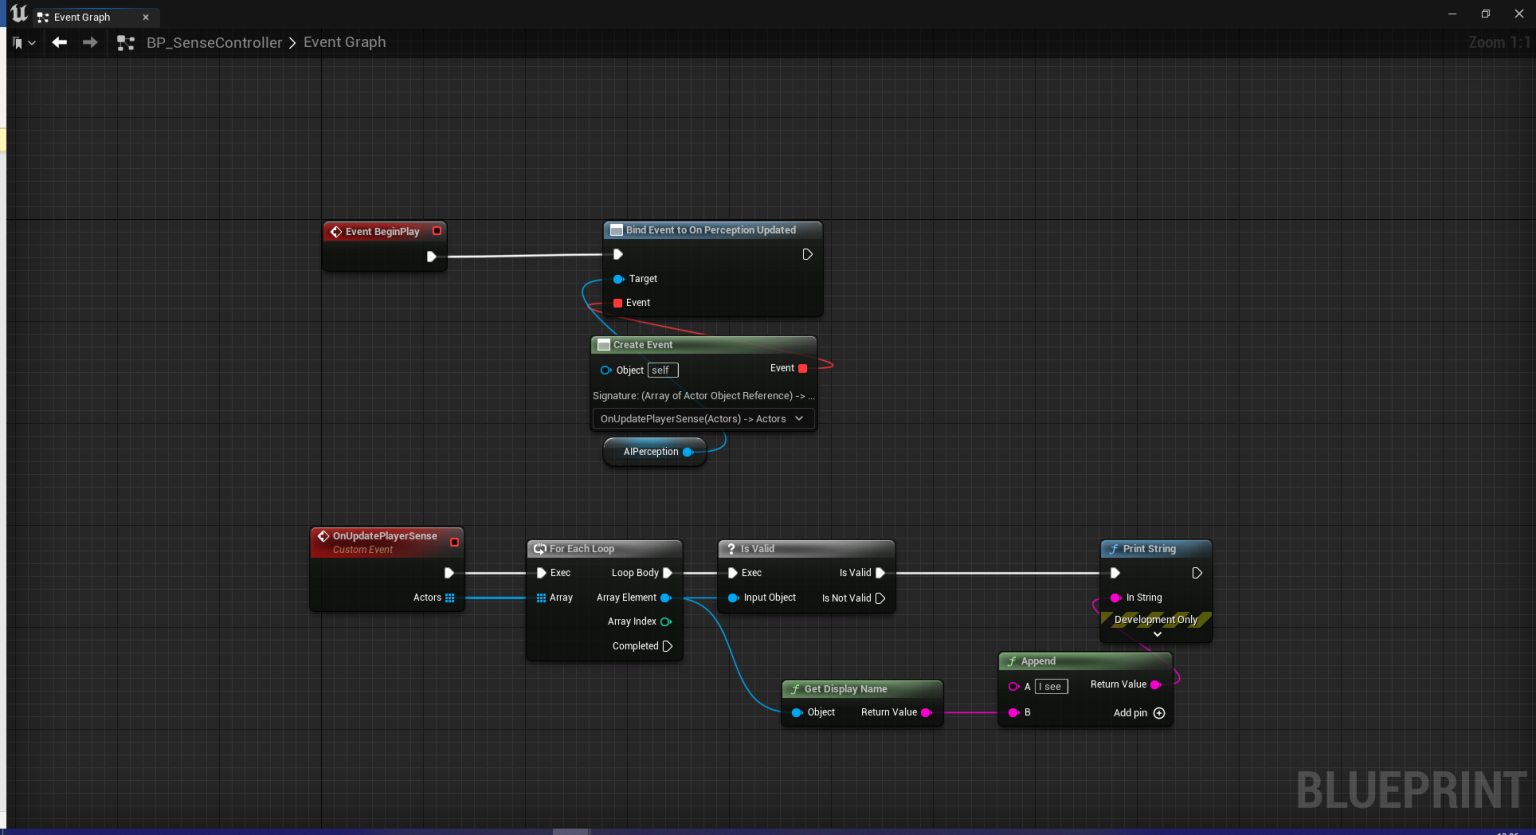Click the Event Graph breadcrumb link
Viewport: 1536px width, 835px height.
coord(344,42)
